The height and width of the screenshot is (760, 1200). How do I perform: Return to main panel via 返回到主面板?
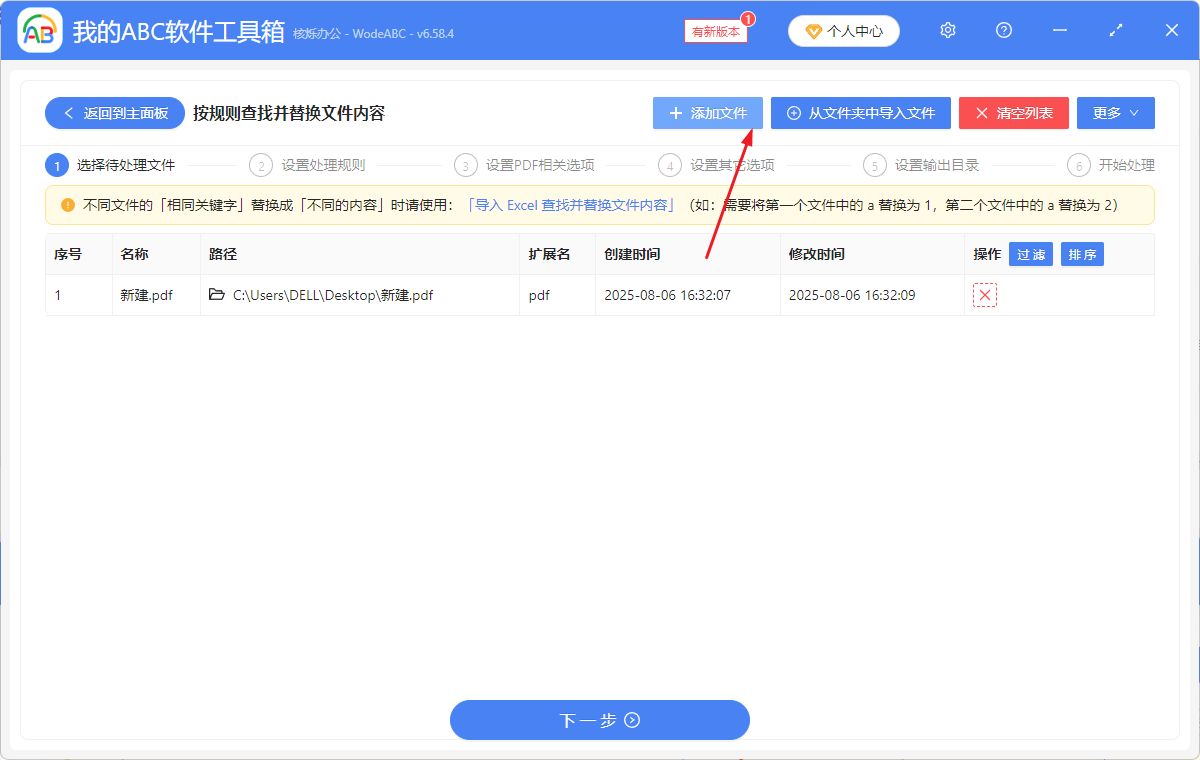click(114, 112)
